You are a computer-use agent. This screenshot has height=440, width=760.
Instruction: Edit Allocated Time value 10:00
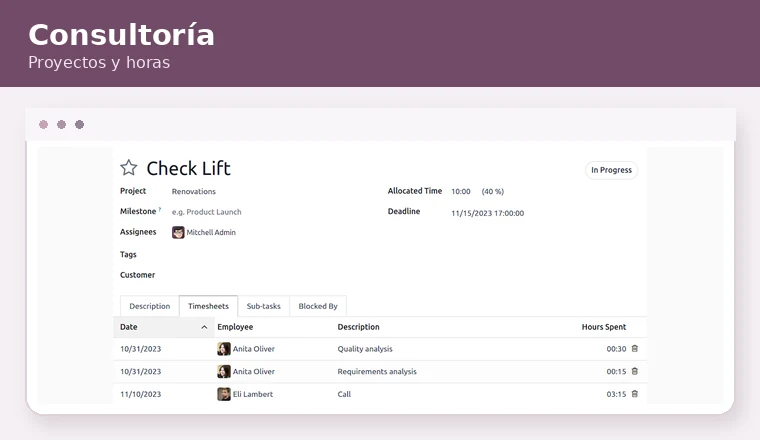point(461,191)
